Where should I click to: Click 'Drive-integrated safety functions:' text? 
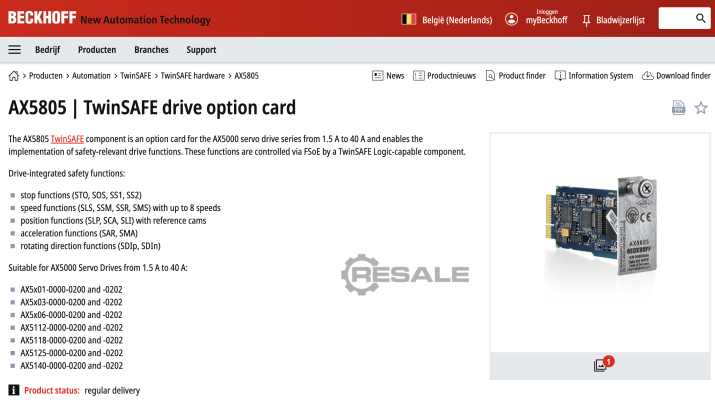click(x=67, y=173)
